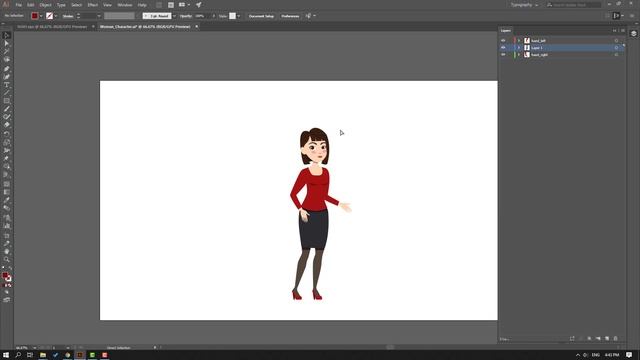Click target circle of Layer 1
640x360 pixels.
(616, 48)
